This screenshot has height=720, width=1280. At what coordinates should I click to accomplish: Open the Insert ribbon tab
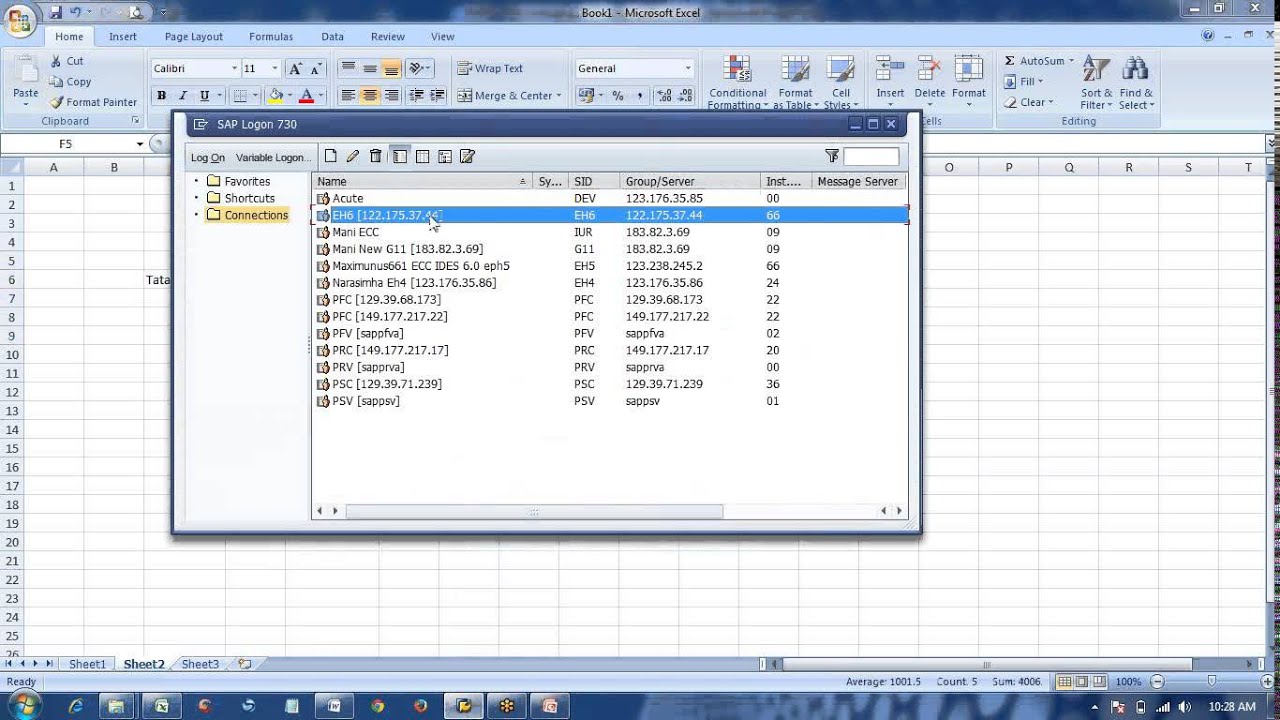pos(123,37)
